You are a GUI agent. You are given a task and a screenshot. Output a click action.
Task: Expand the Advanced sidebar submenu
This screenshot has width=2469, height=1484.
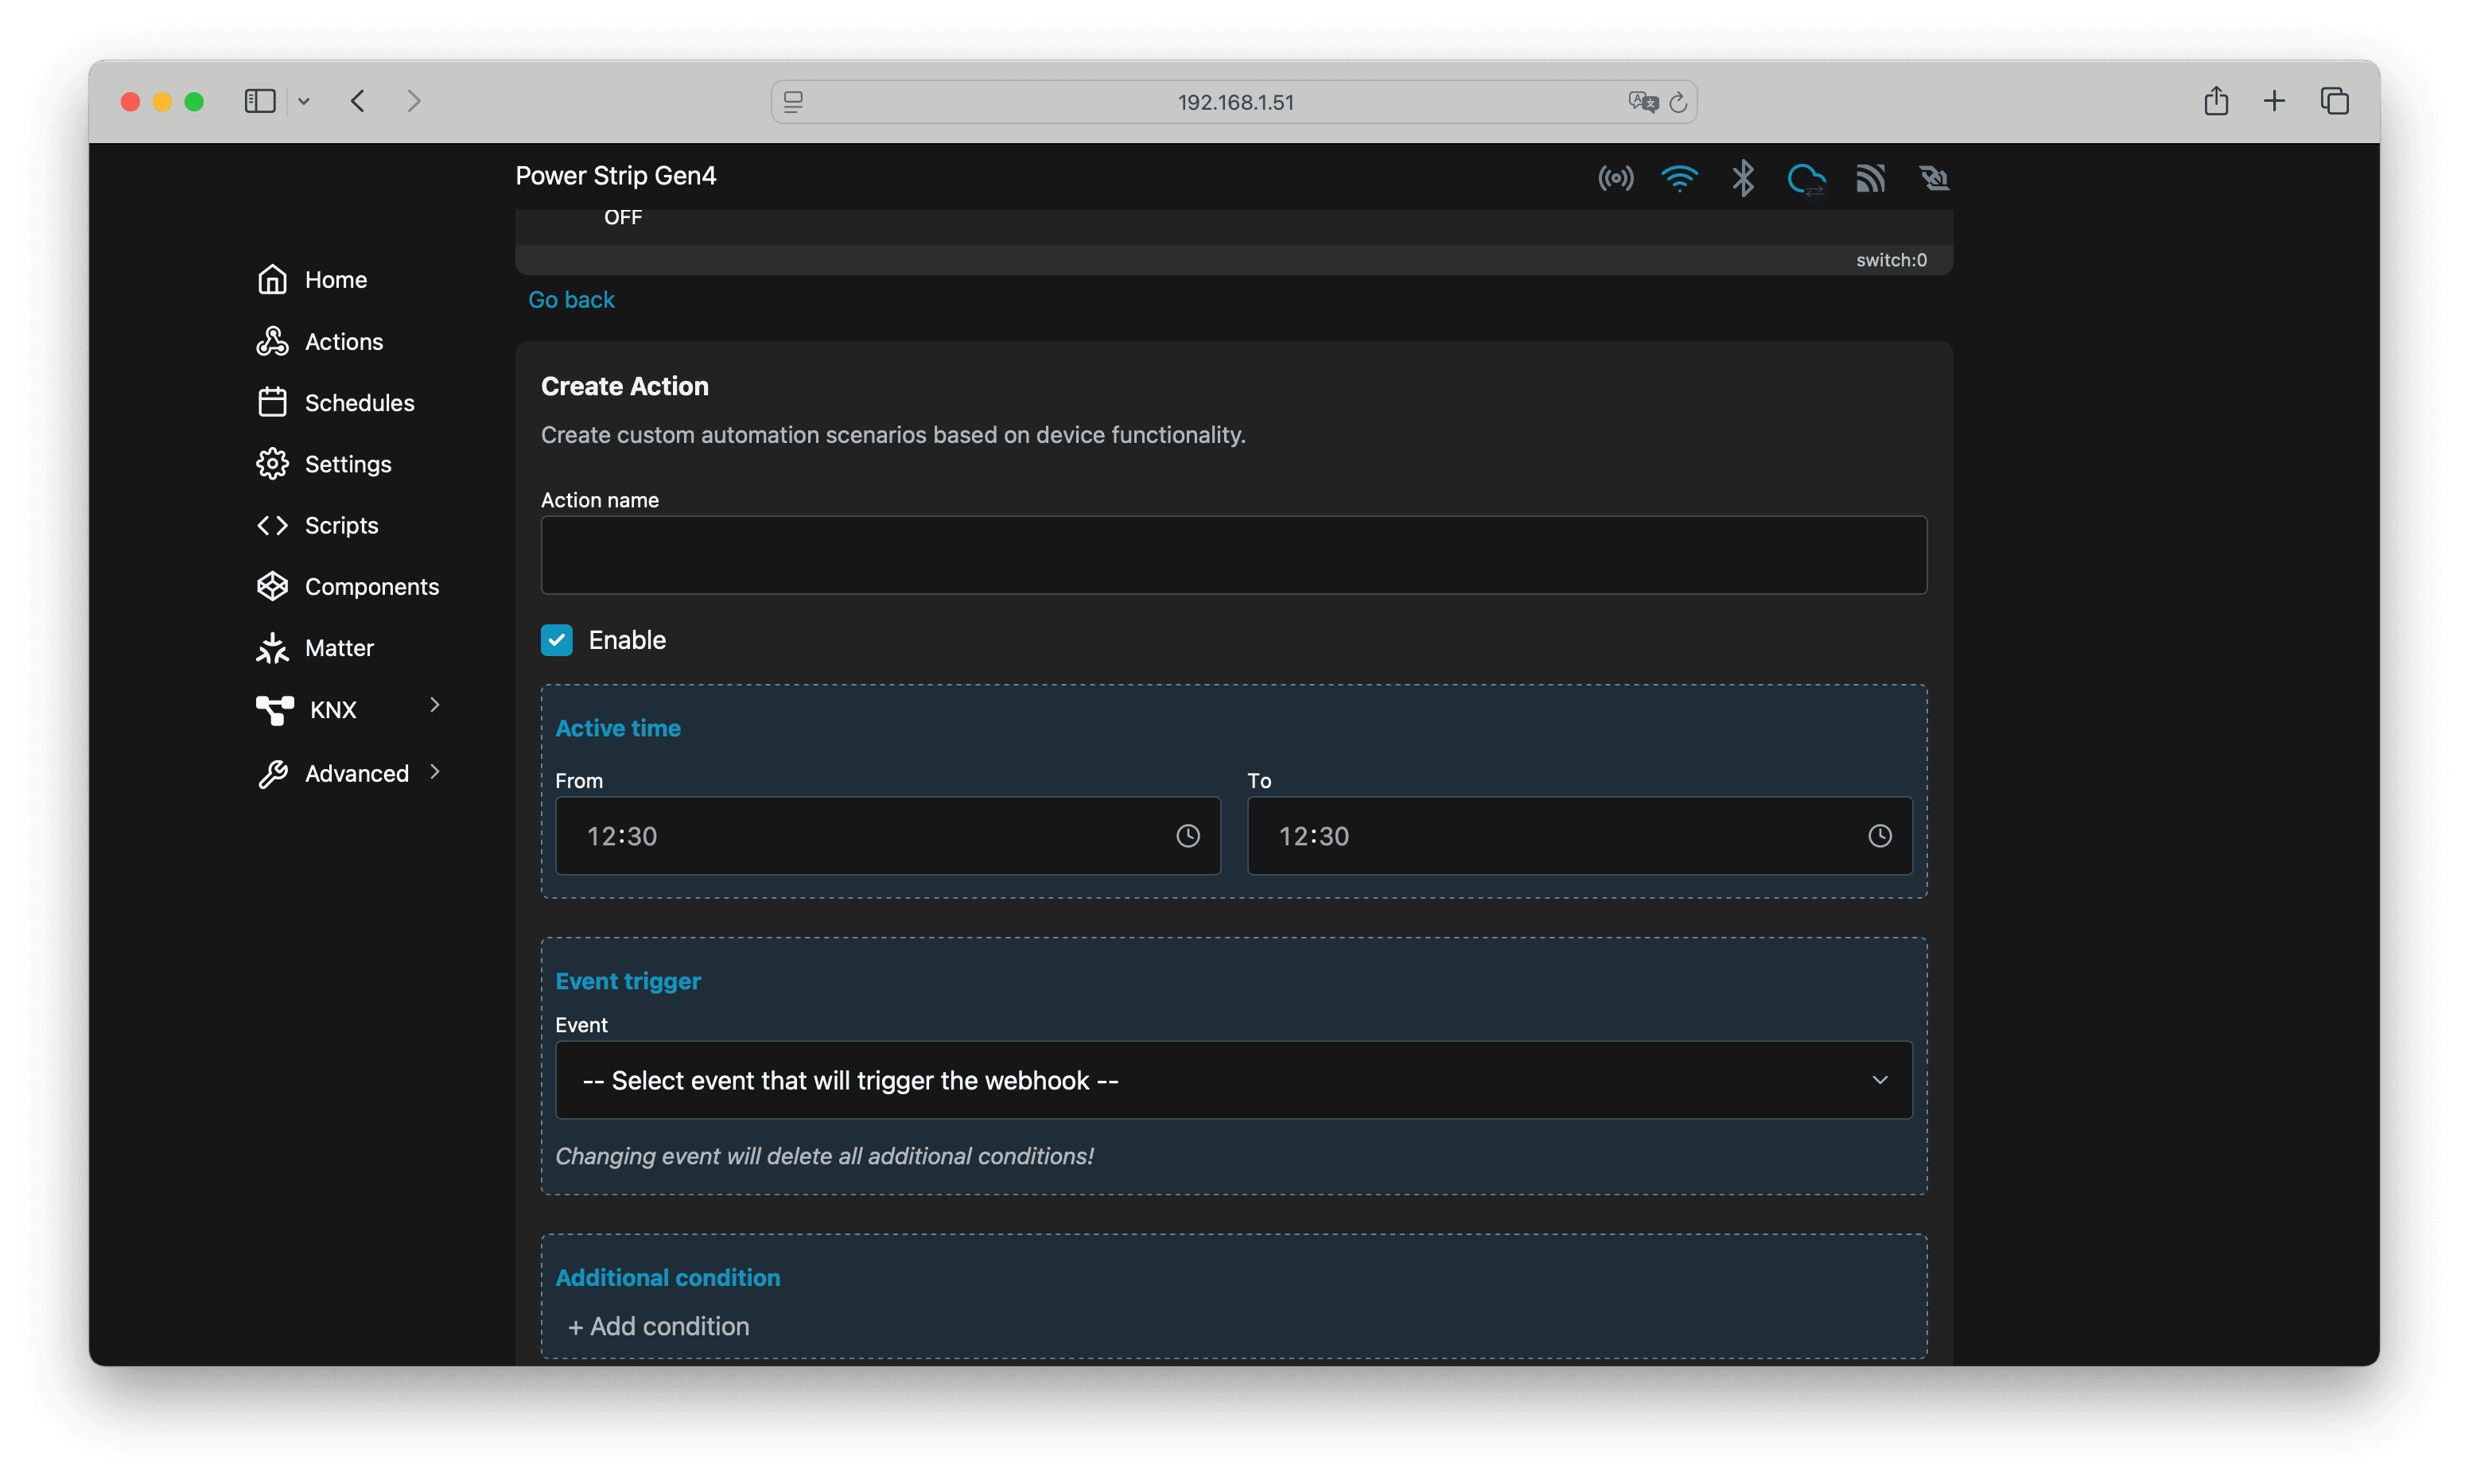[434, 772]
